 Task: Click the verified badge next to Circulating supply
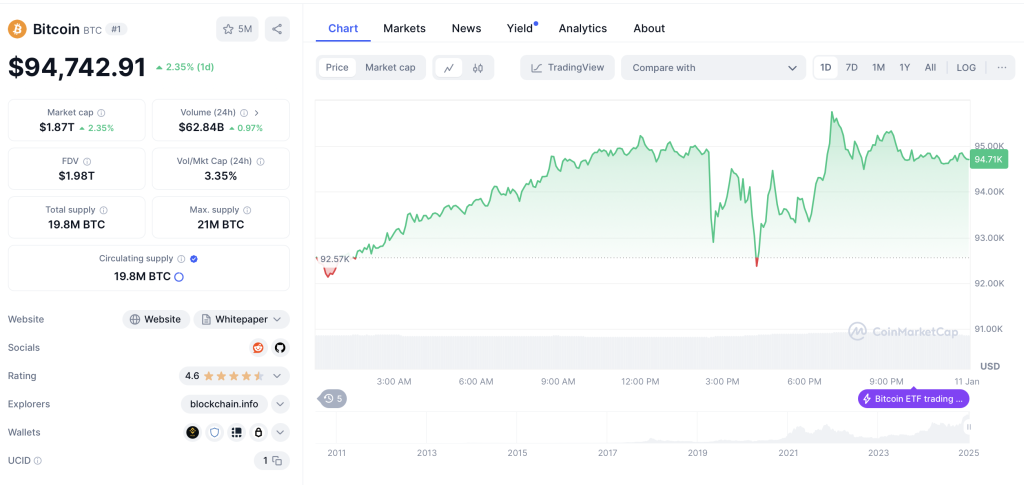click(x=193, y=258)
